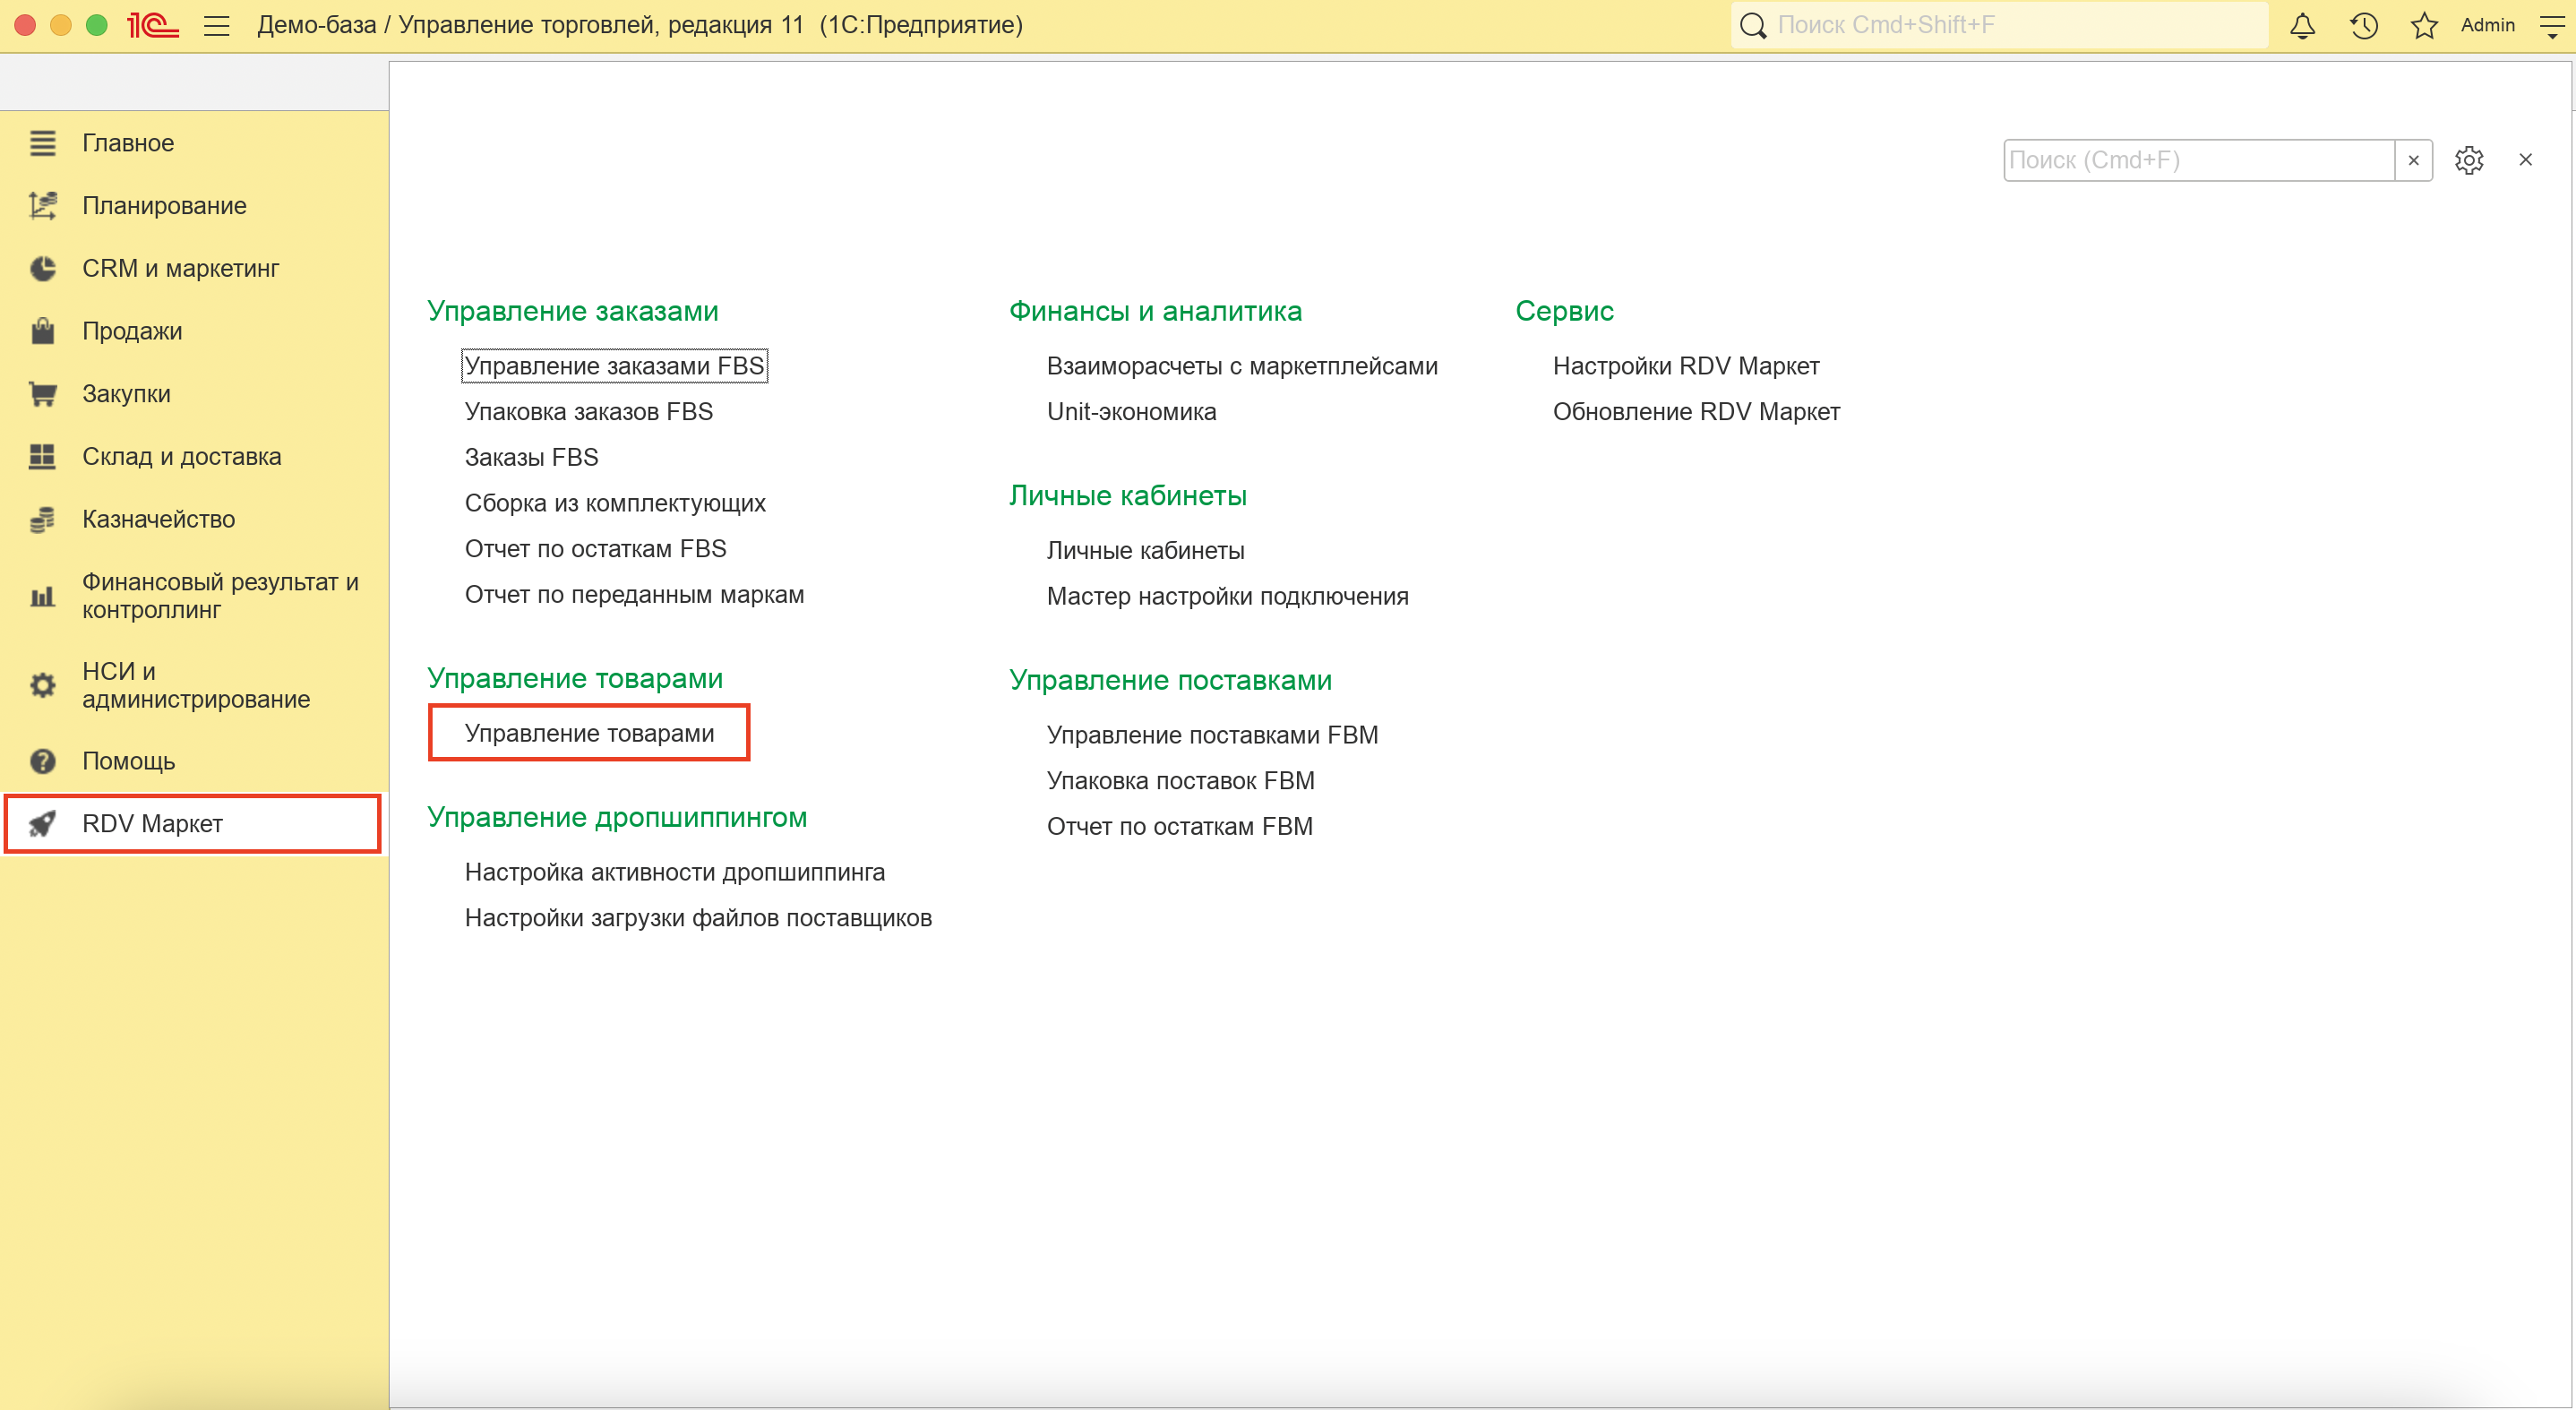Open Unit-экономика report link

tap(1131, 412)
